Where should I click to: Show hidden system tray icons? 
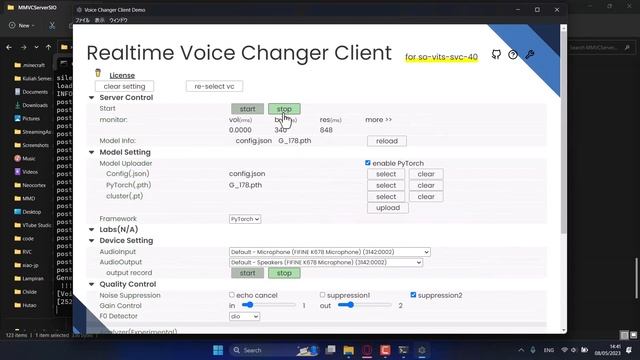(x=521, y=350)
